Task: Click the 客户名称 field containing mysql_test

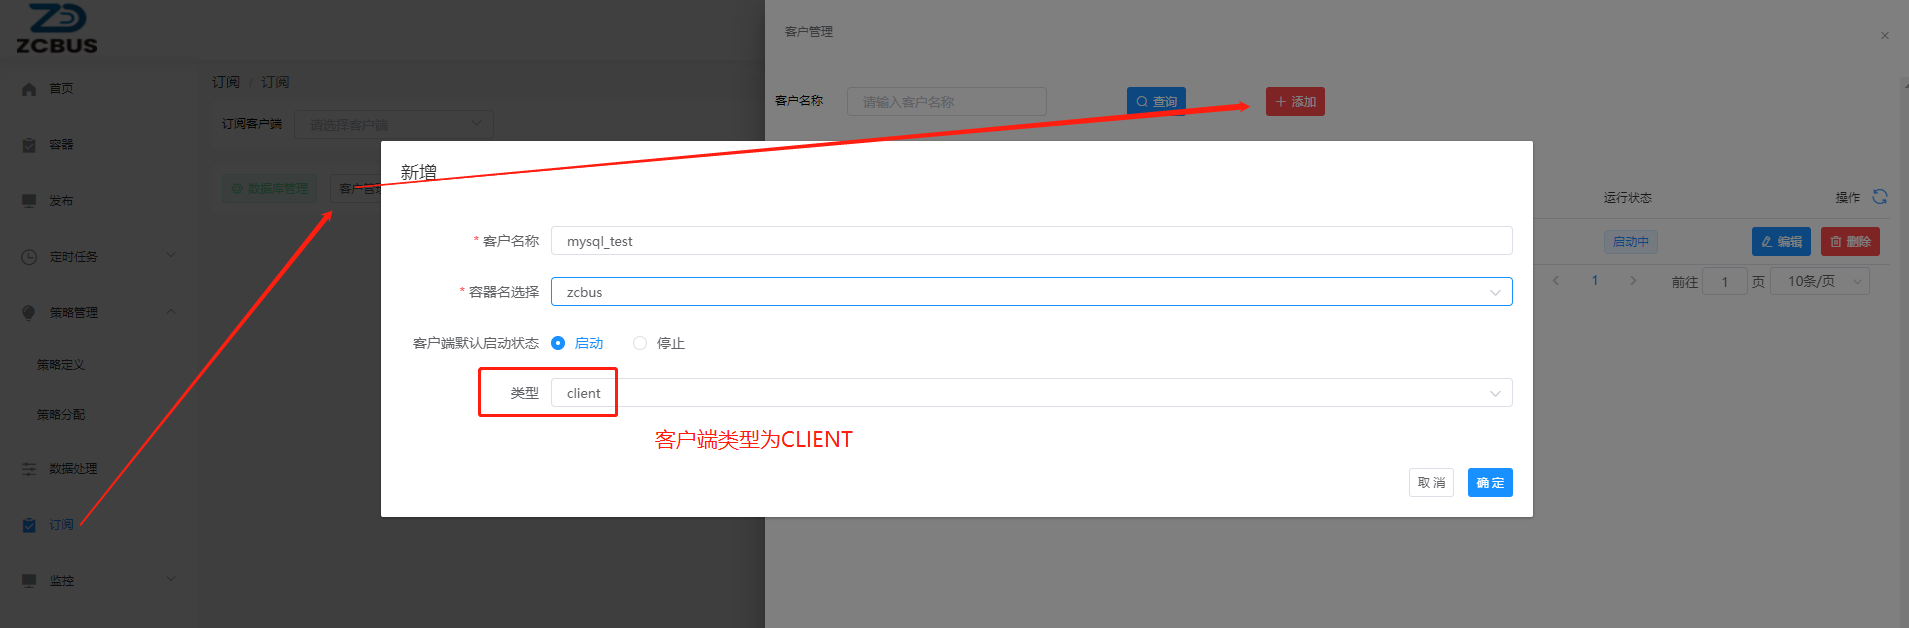Action: [x=1030, y=241]
